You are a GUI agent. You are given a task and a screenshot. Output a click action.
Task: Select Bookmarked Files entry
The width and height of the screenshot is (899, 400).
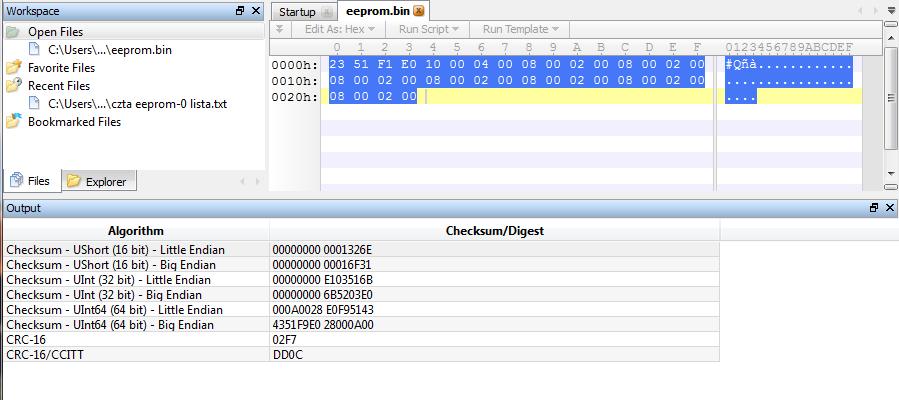tap(75, 122)
